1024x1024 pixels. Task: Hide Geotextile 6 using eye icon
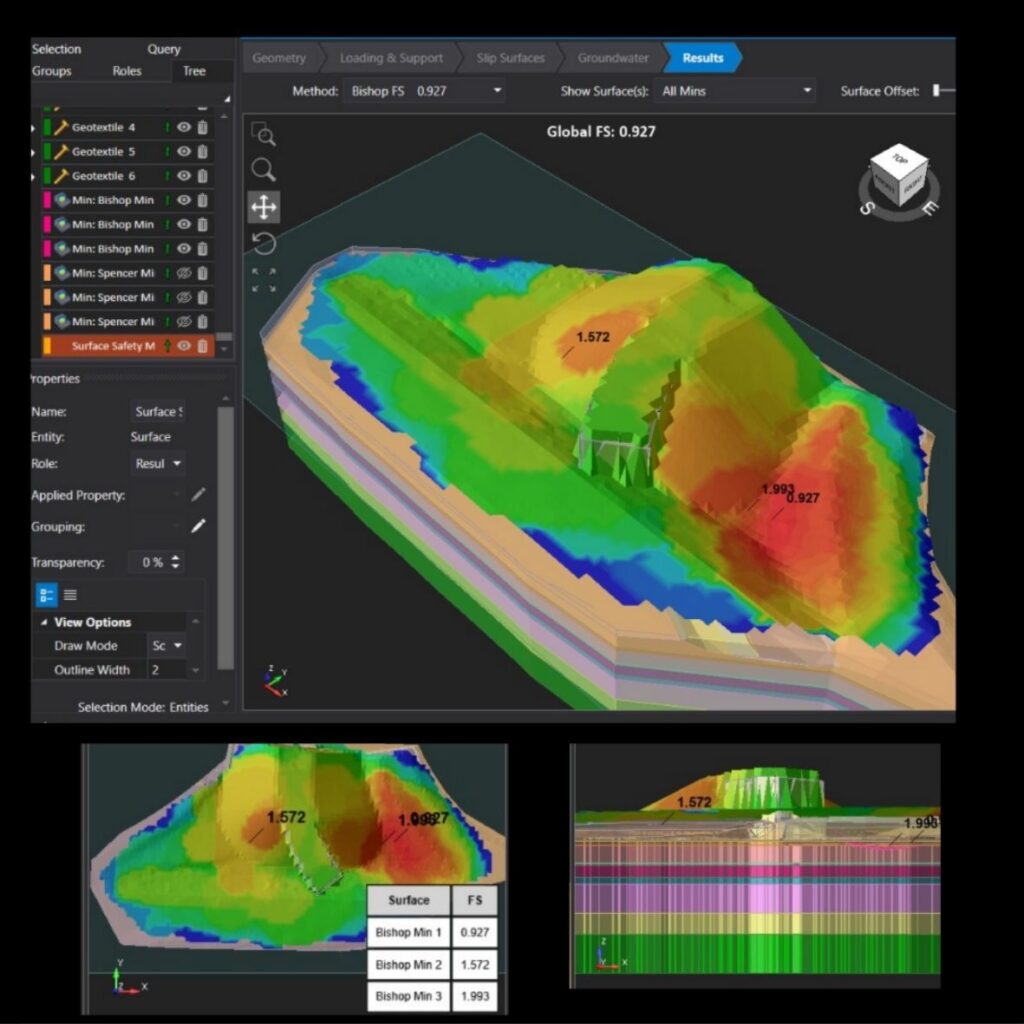tap(184, 176)
